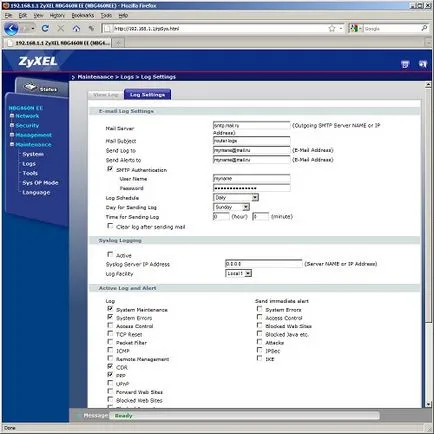Disable SMTP Authentication checkbox

110,169
